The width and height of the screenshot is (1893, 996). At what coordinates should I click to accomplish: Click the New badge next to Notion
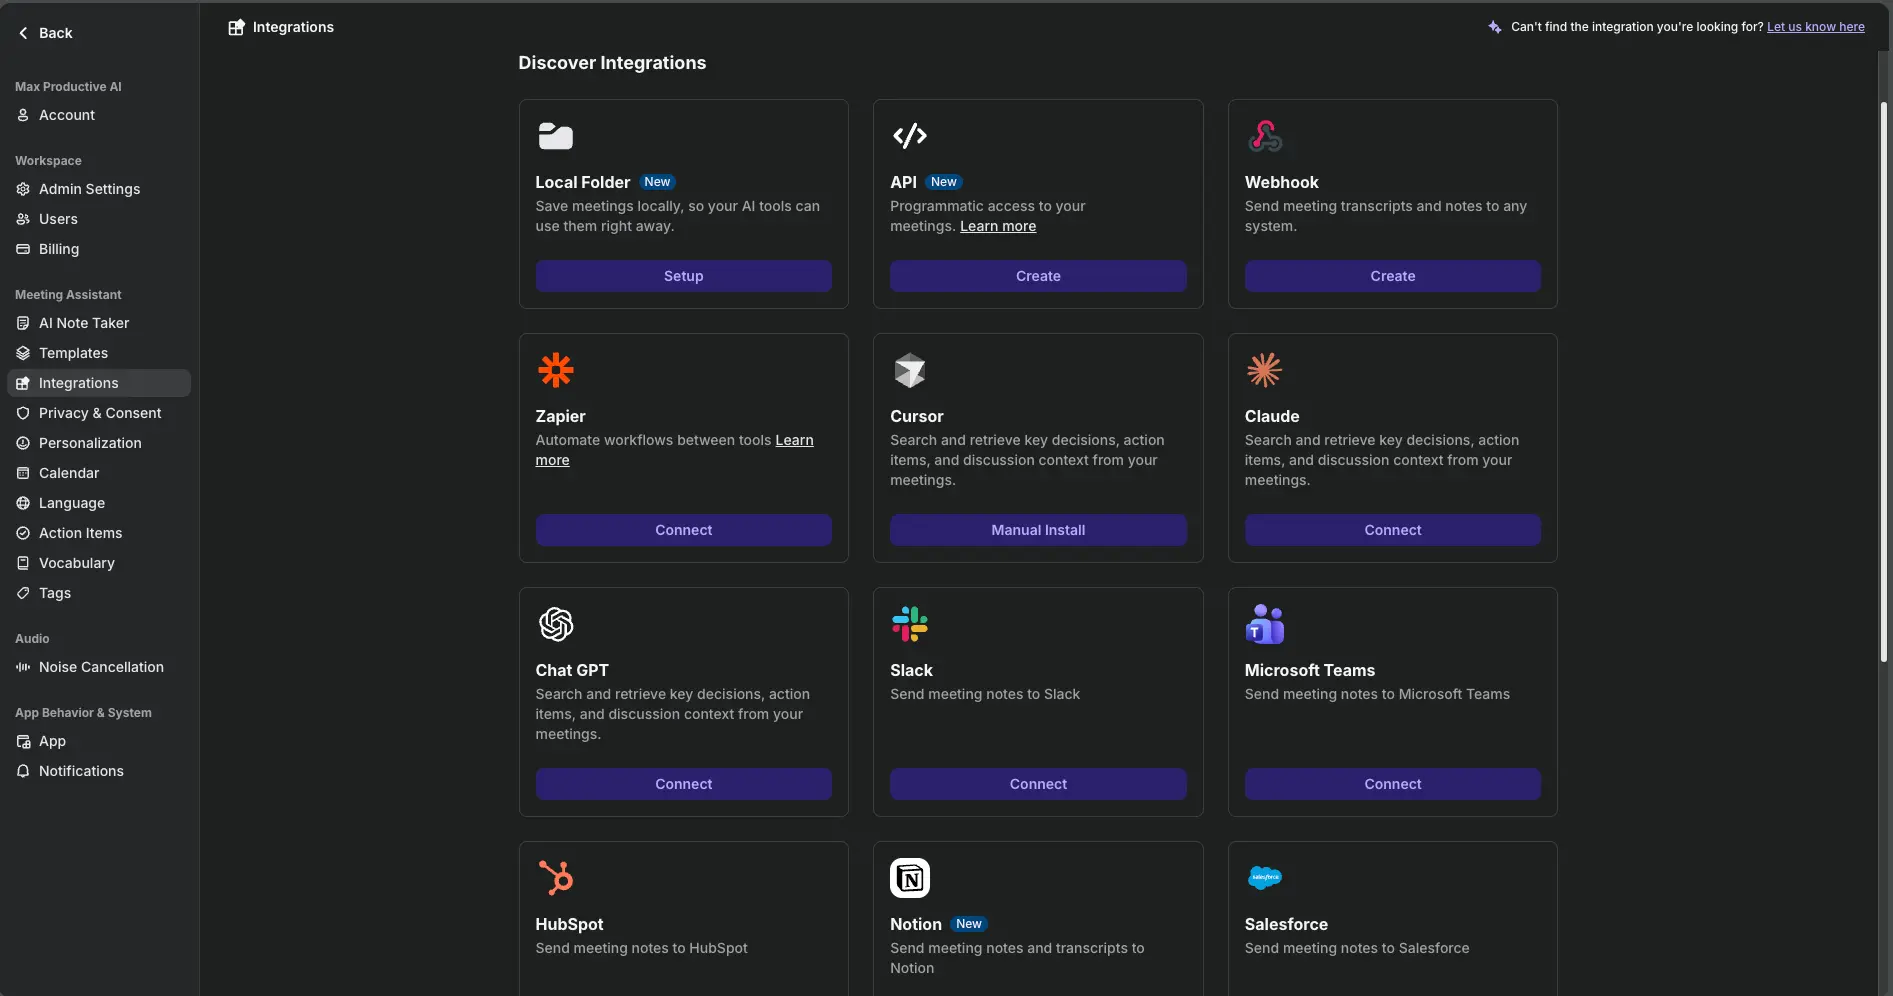pos(968,924)
